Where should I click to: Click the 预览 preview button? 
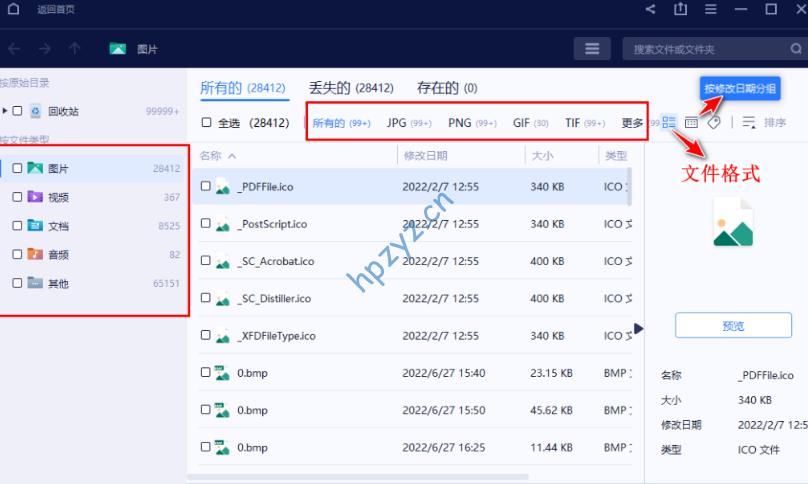[733, 326]
